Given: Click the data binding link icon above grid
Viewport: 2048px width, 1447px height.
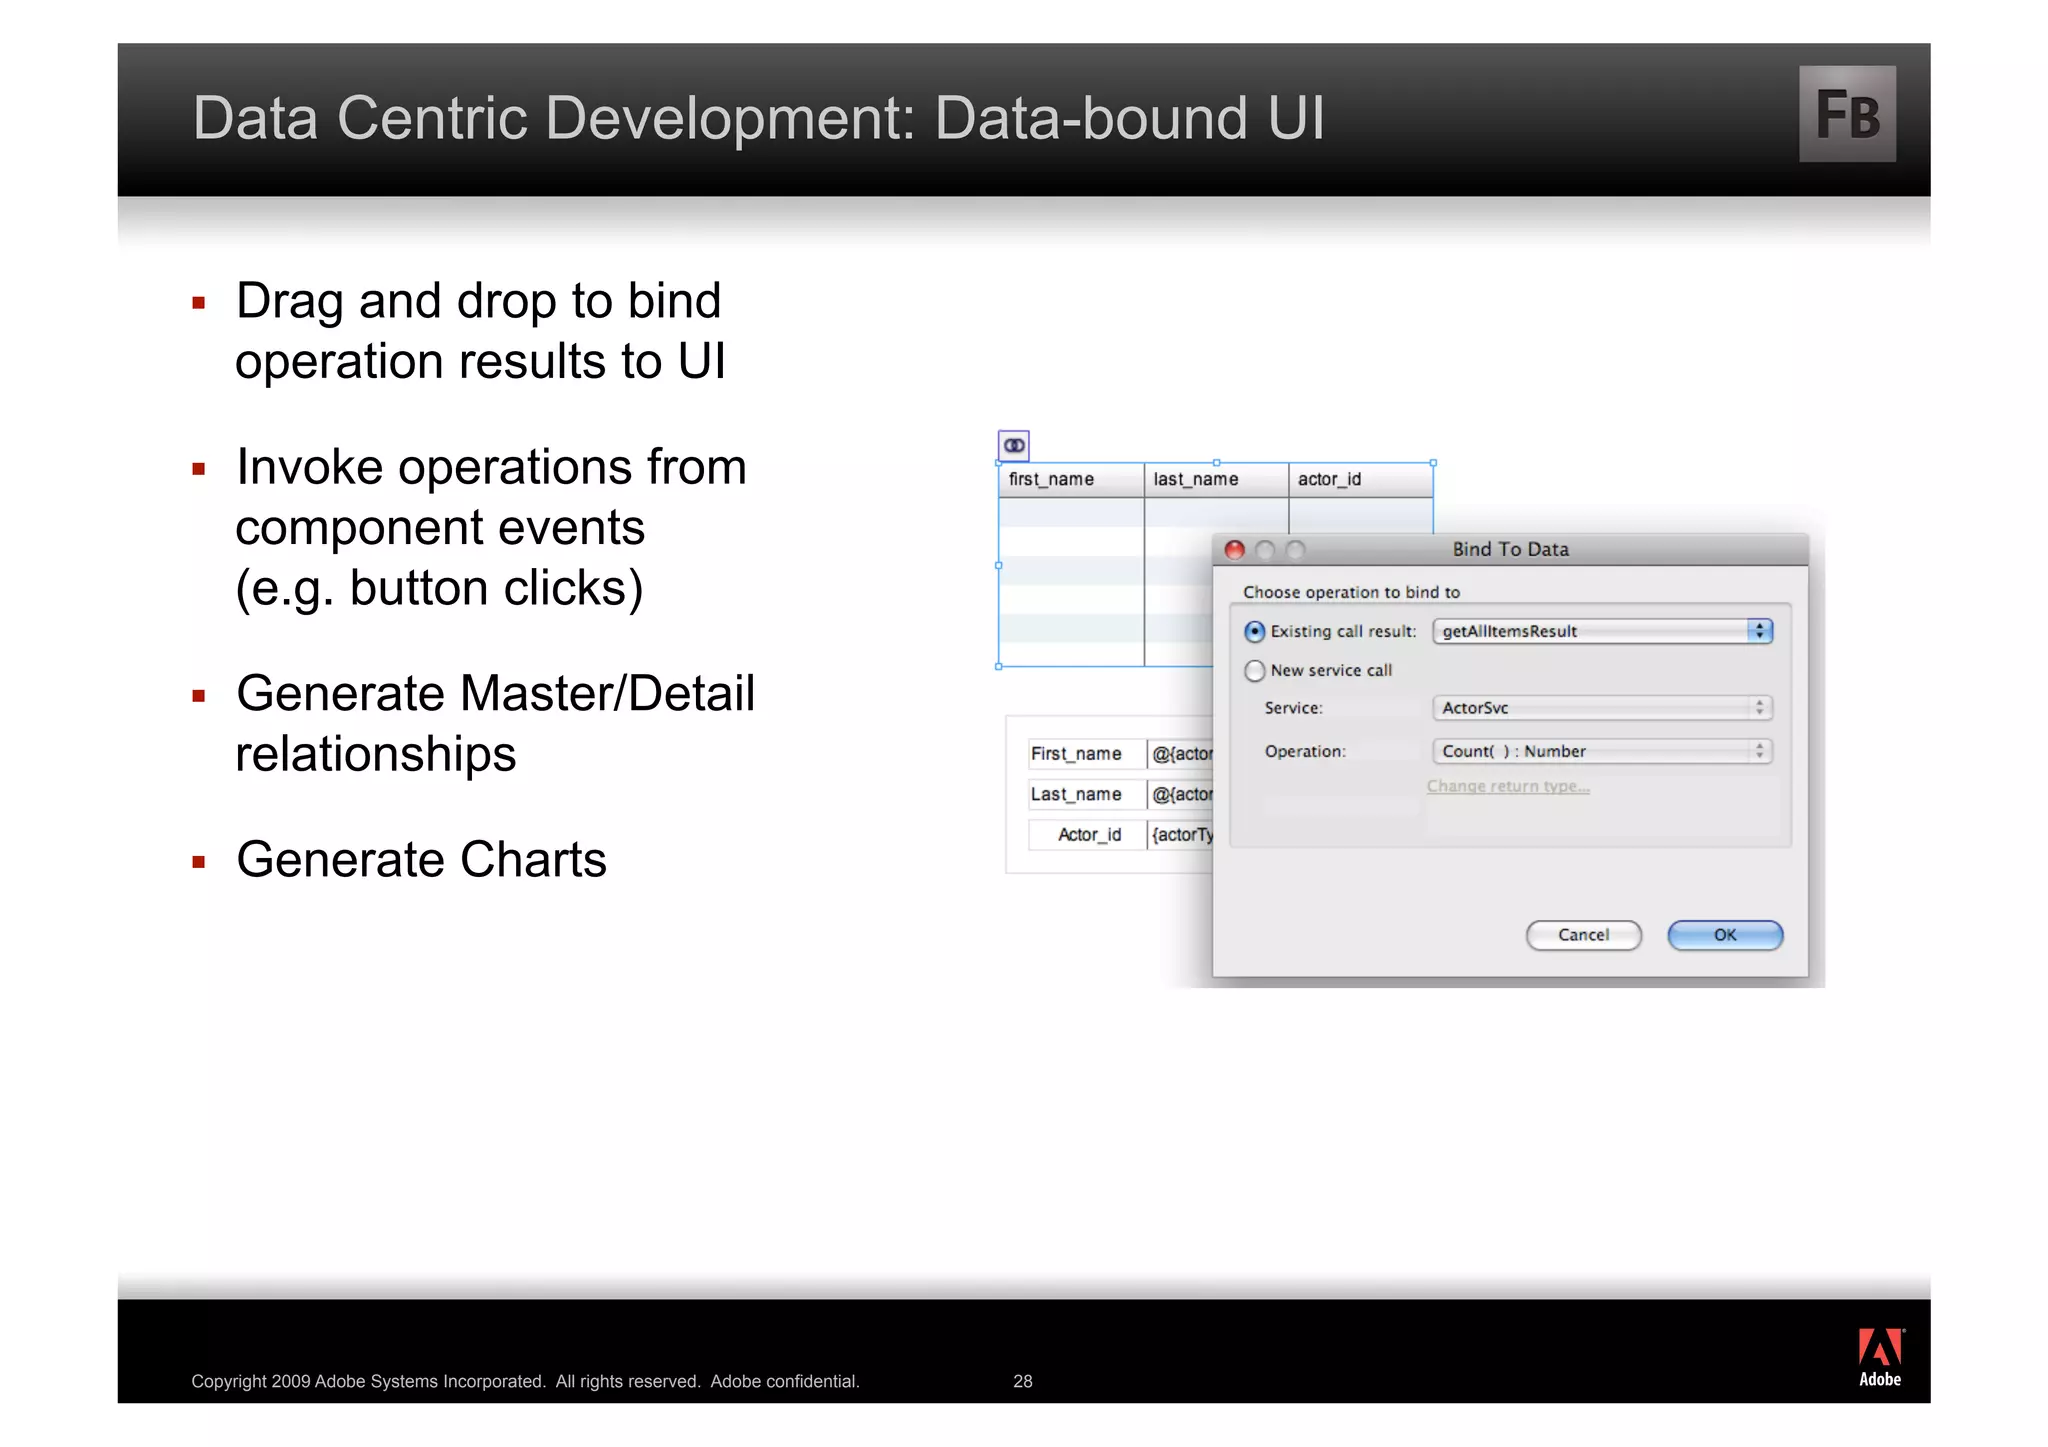Looking at the screenshot, I should (1014, 445).
